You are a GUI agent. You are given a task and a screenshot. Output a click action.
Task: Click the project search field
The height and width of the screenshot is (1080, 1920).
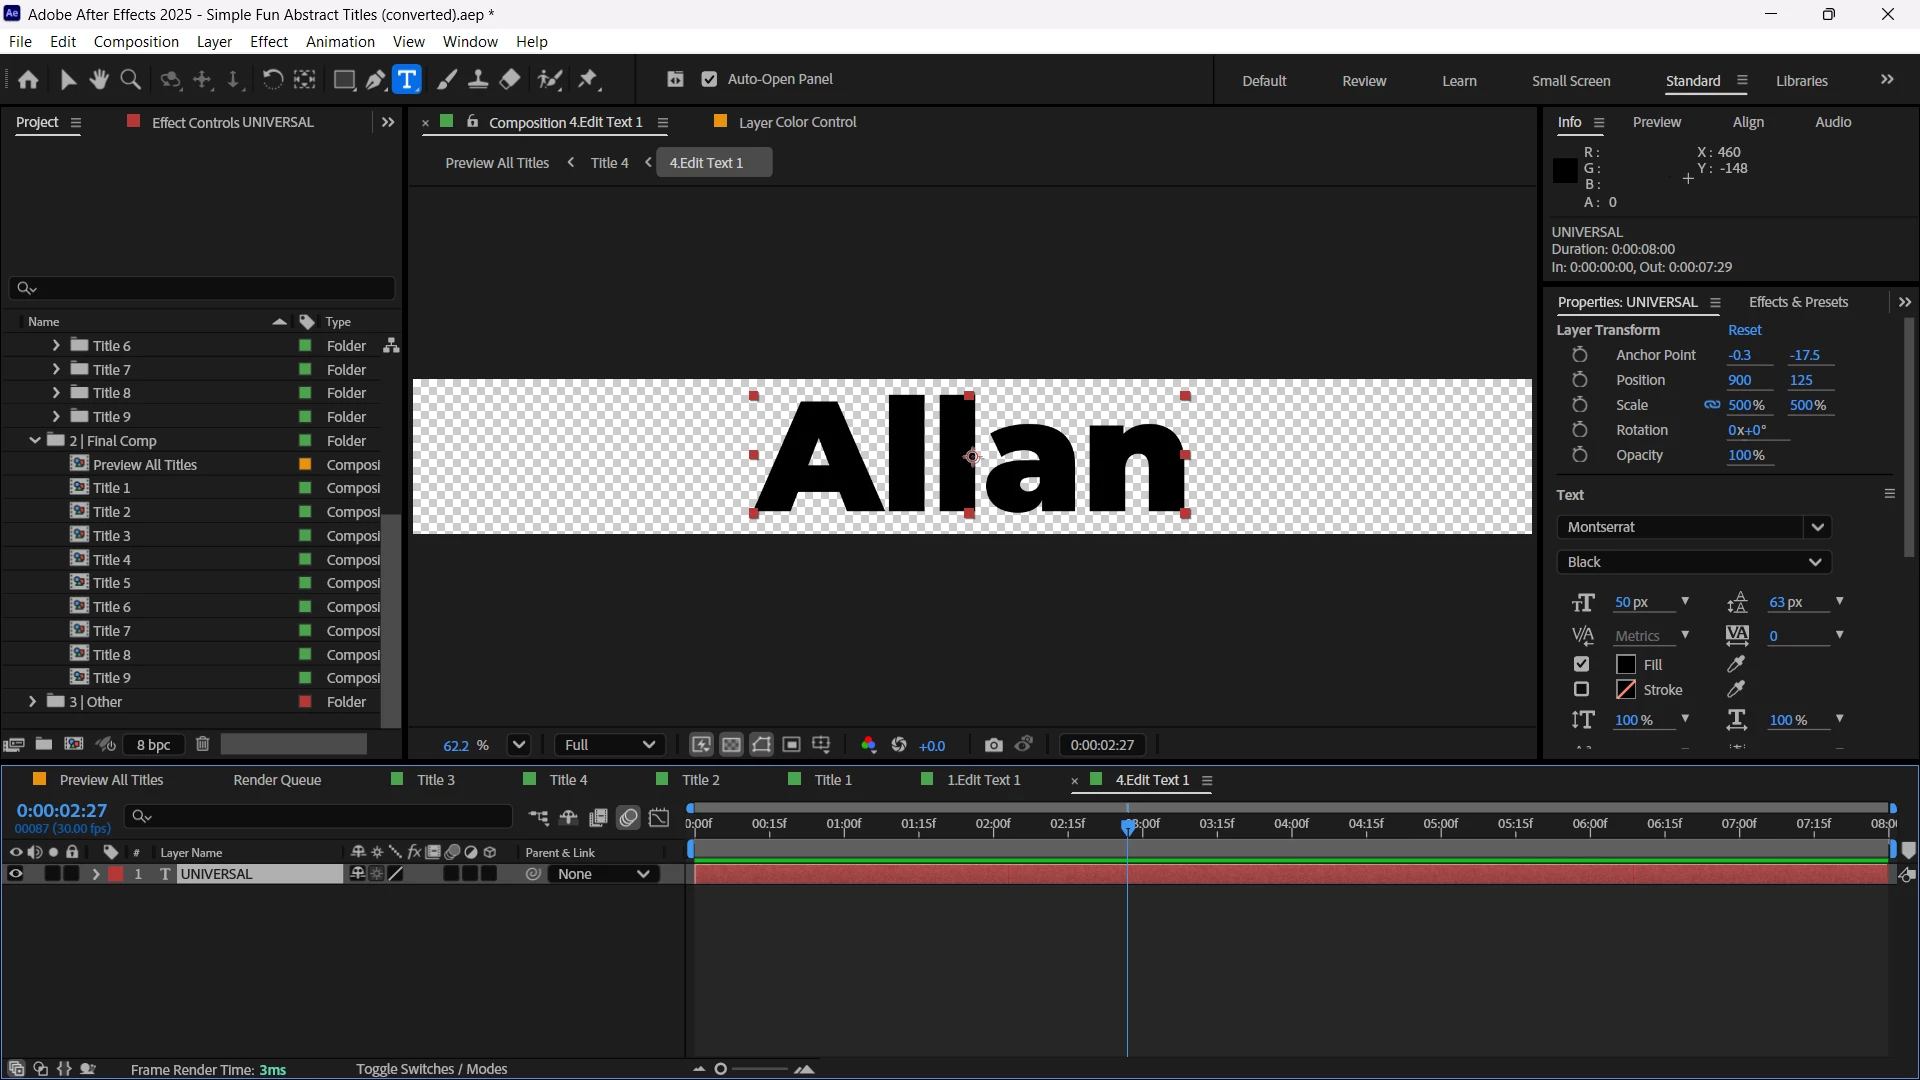coord(203,288)
